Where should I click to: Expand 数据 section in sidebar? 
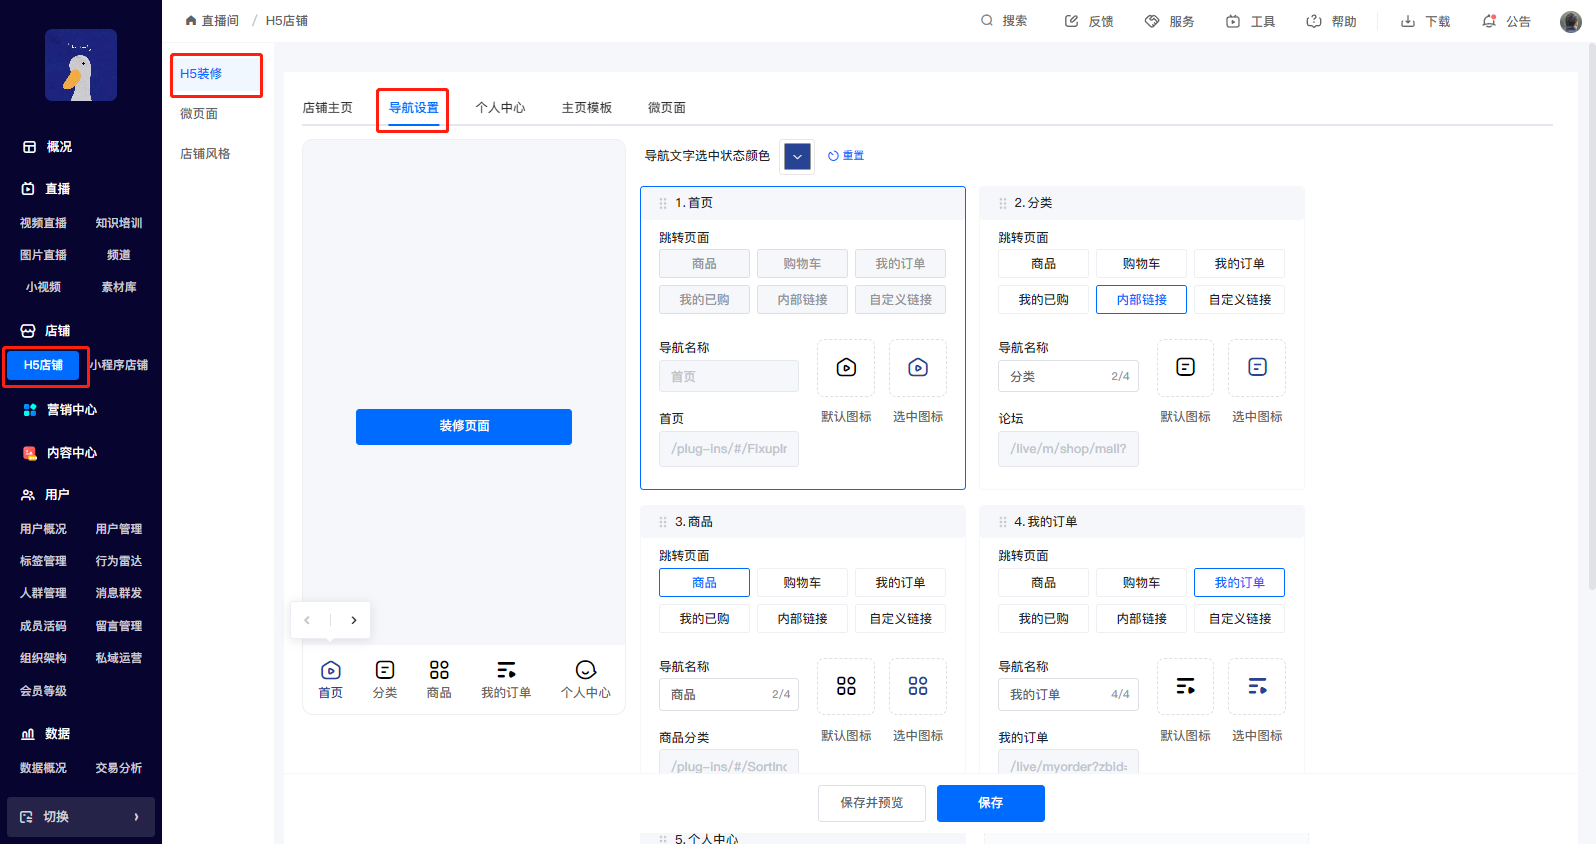click(x=46, y=734)
